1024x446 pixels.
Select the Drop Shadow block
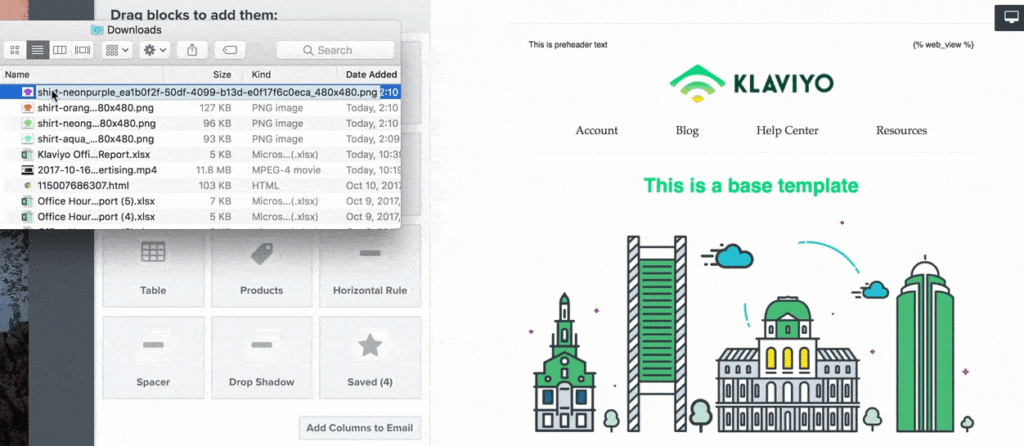[x=261, y=358]
